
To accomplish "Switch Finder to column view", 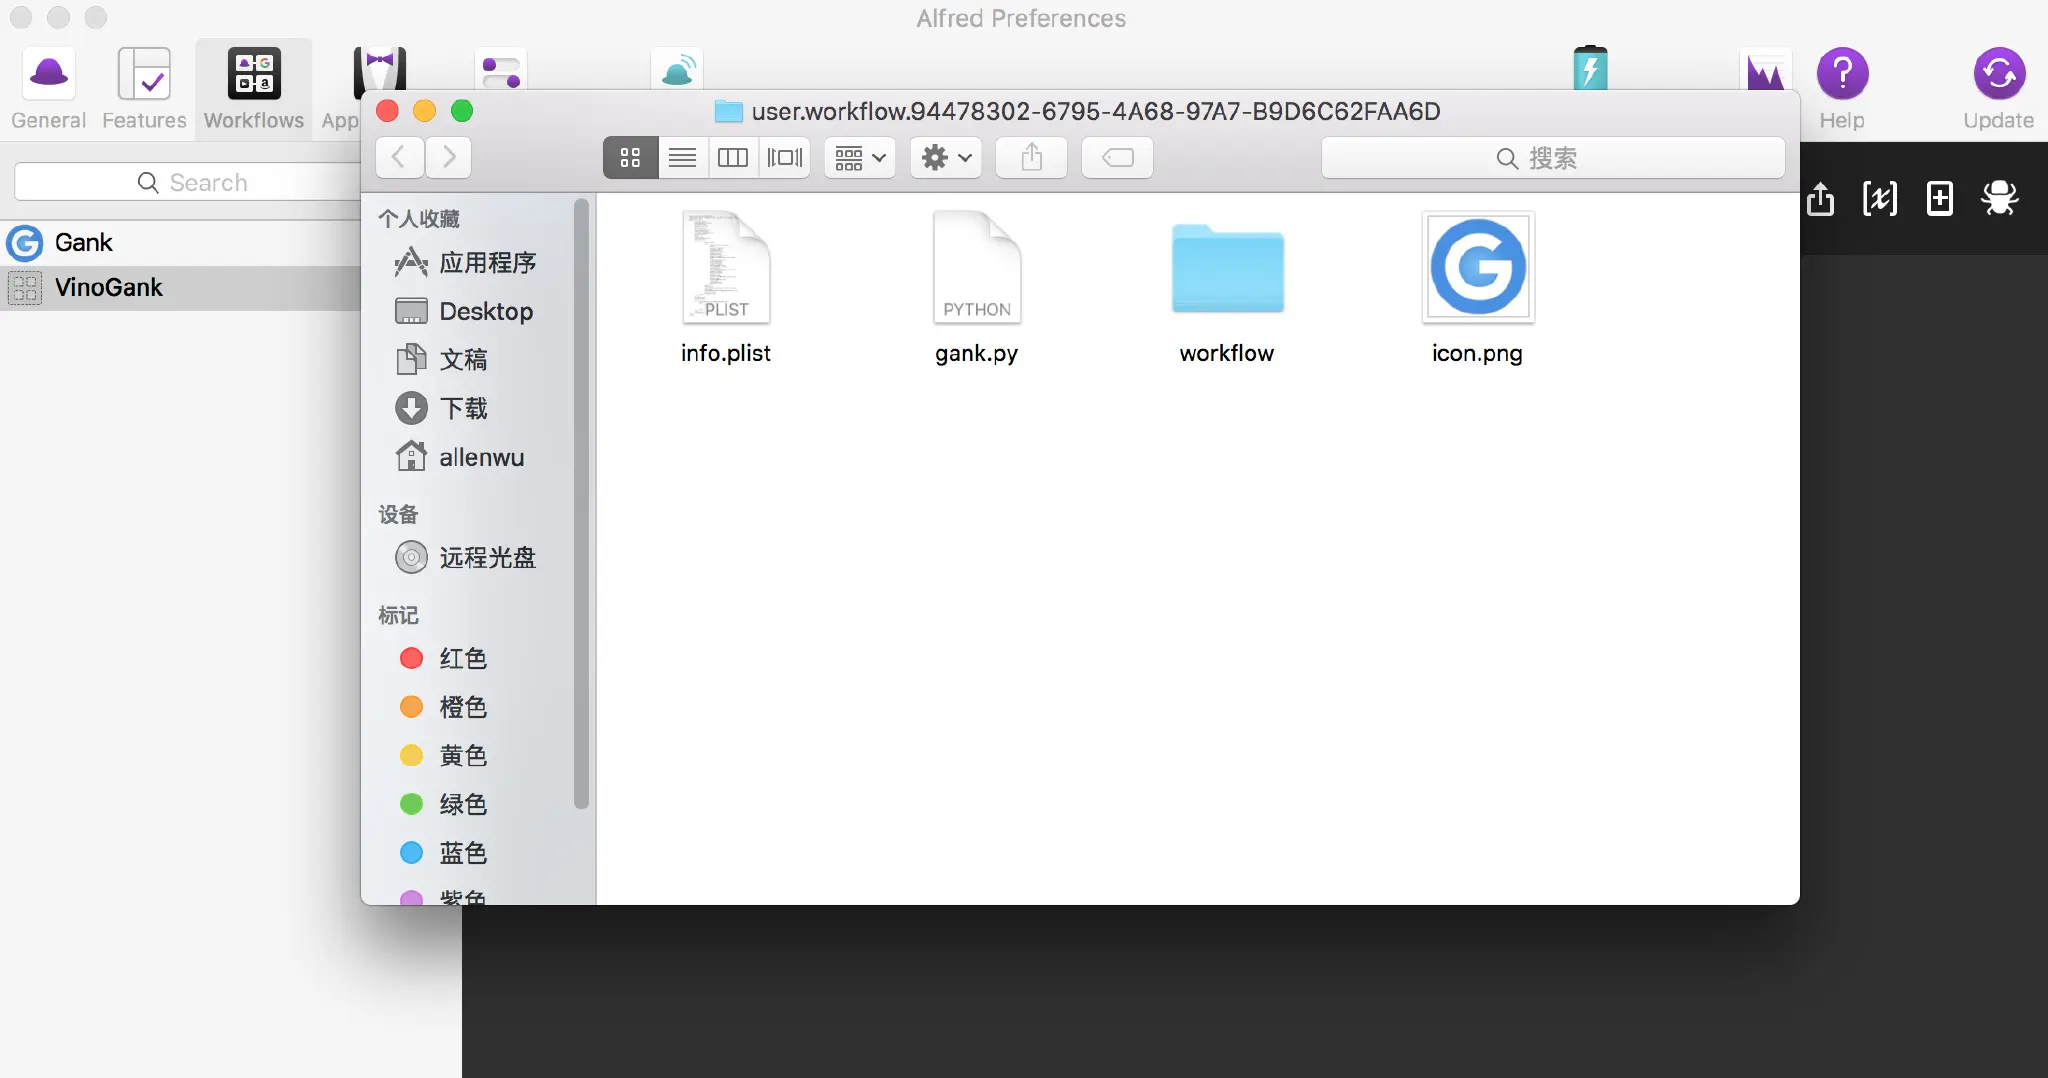I will [x=733, y=157].
